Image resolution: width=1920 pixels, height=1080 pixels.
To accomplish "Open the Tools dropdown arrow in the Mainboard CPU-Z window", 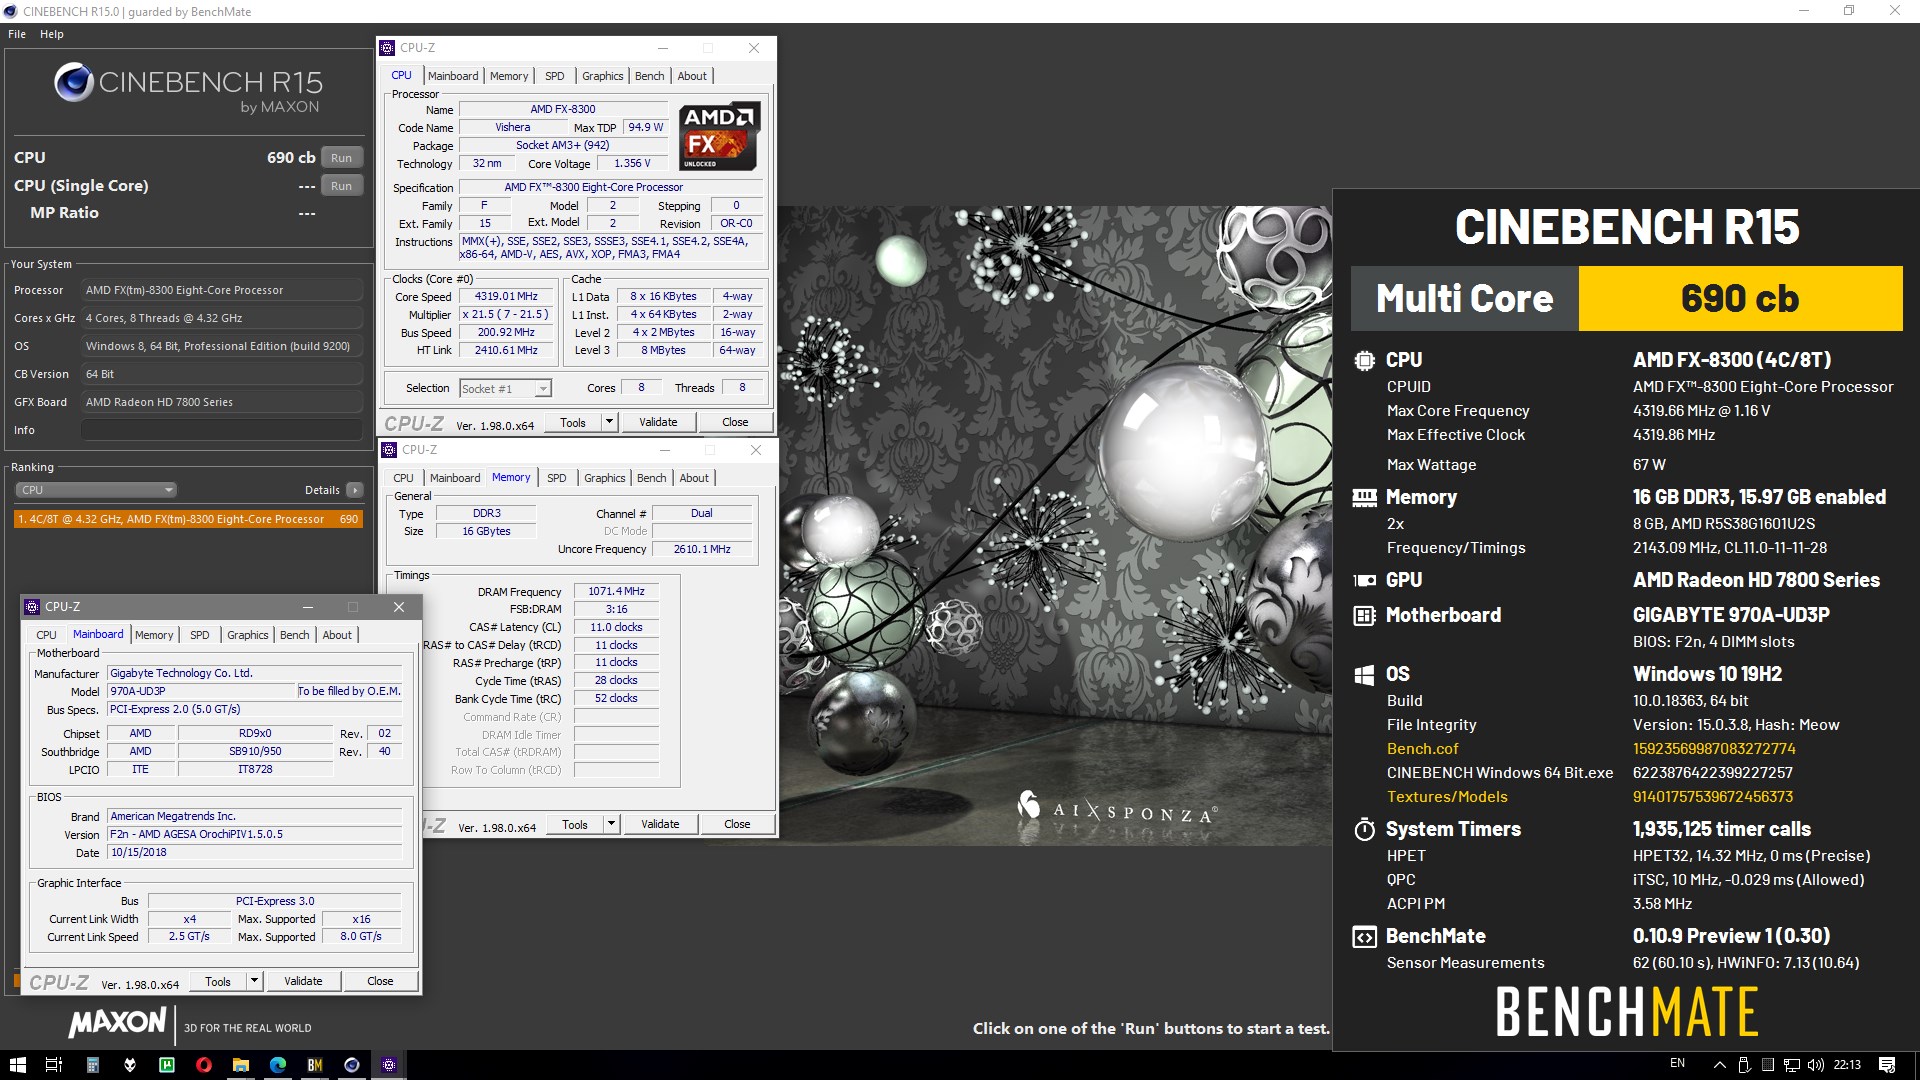I will (254, 981).
